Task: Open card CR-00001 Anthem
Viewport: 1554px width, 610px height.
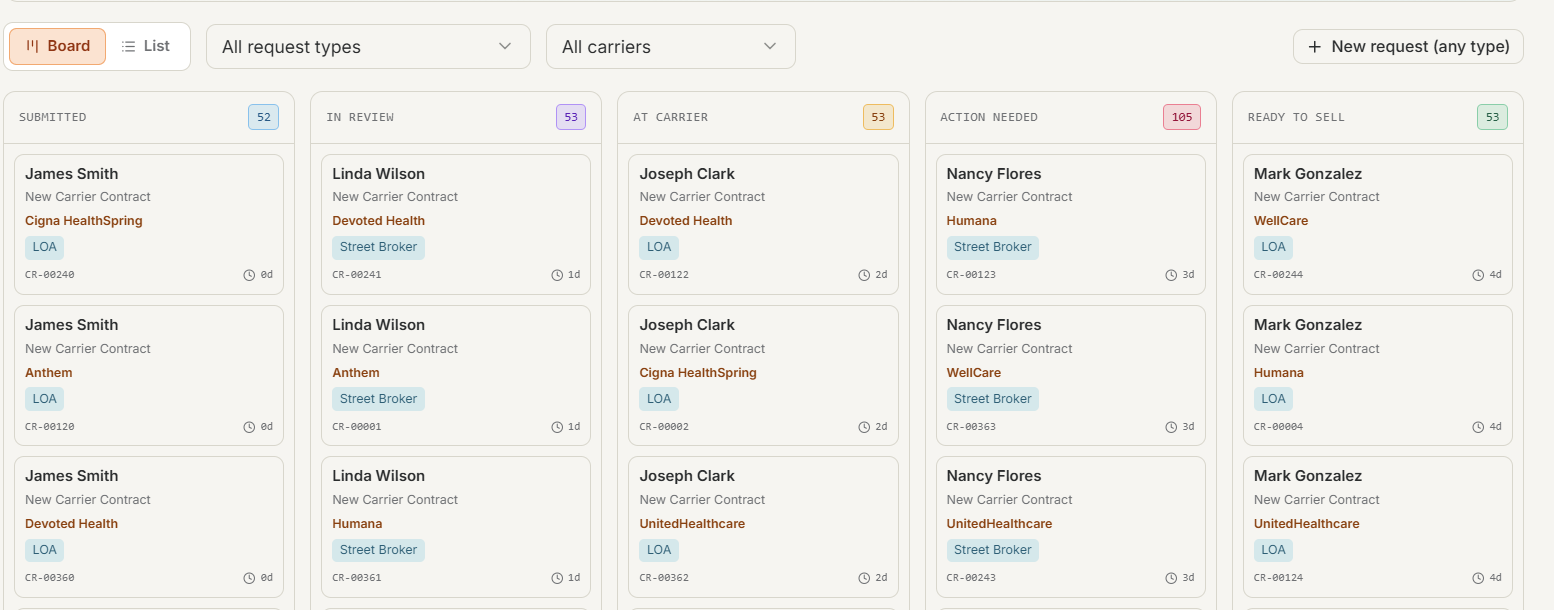Action: tap(456, 375)
